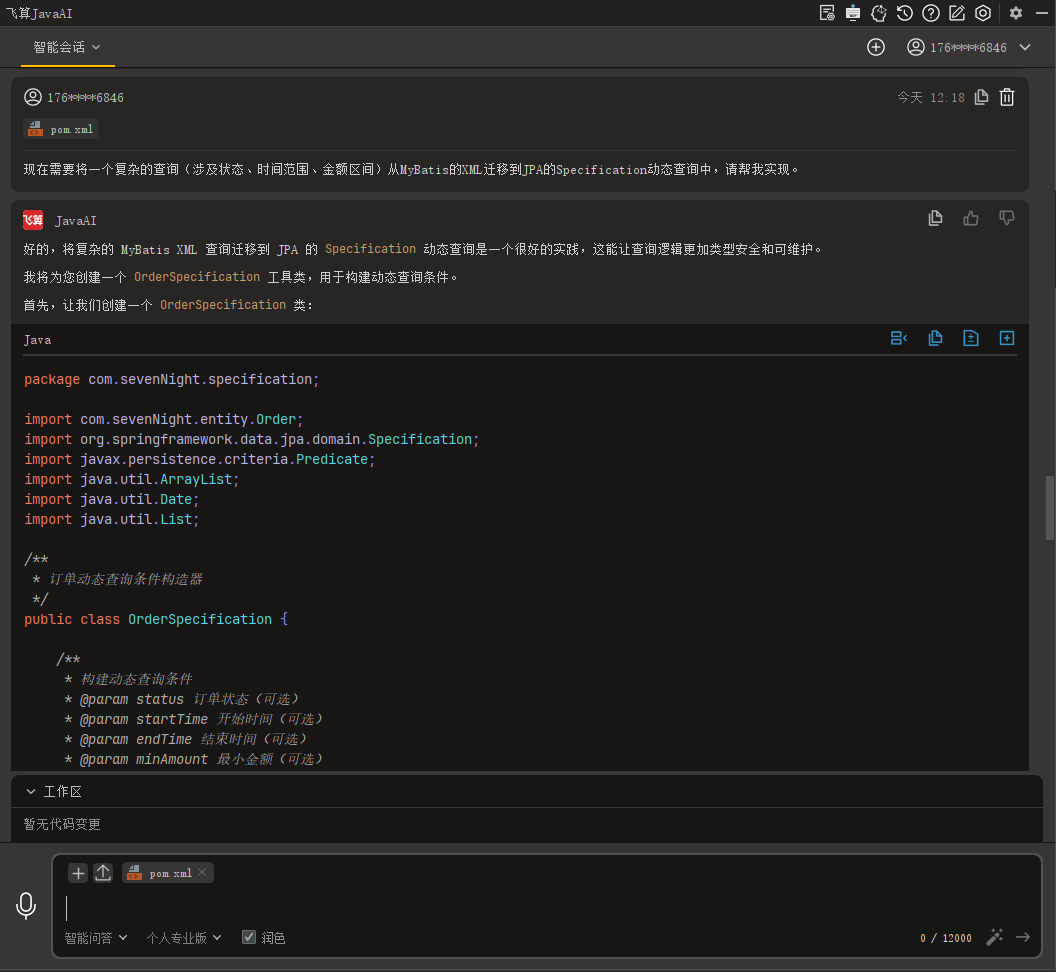Open the pom.xml attachment in user message

click(61, 129)
